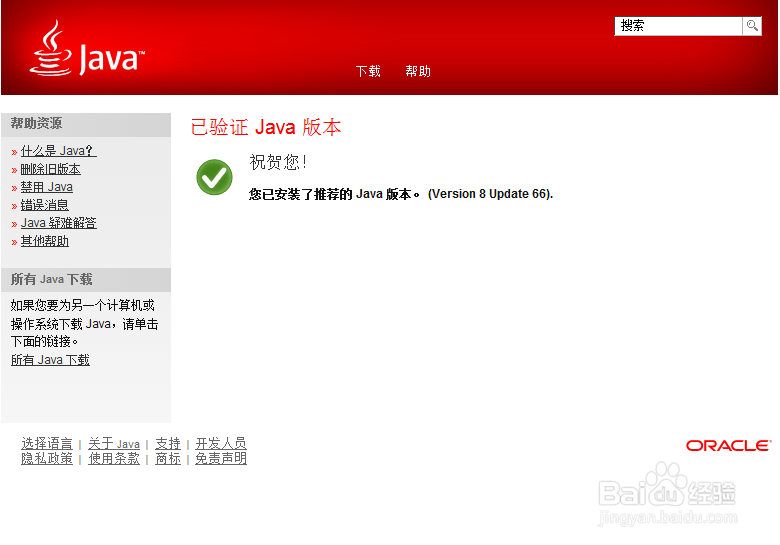Screen dimensions: 780x545
Task: Click 隐私政策 footer link
Action: tap(47, 458)
